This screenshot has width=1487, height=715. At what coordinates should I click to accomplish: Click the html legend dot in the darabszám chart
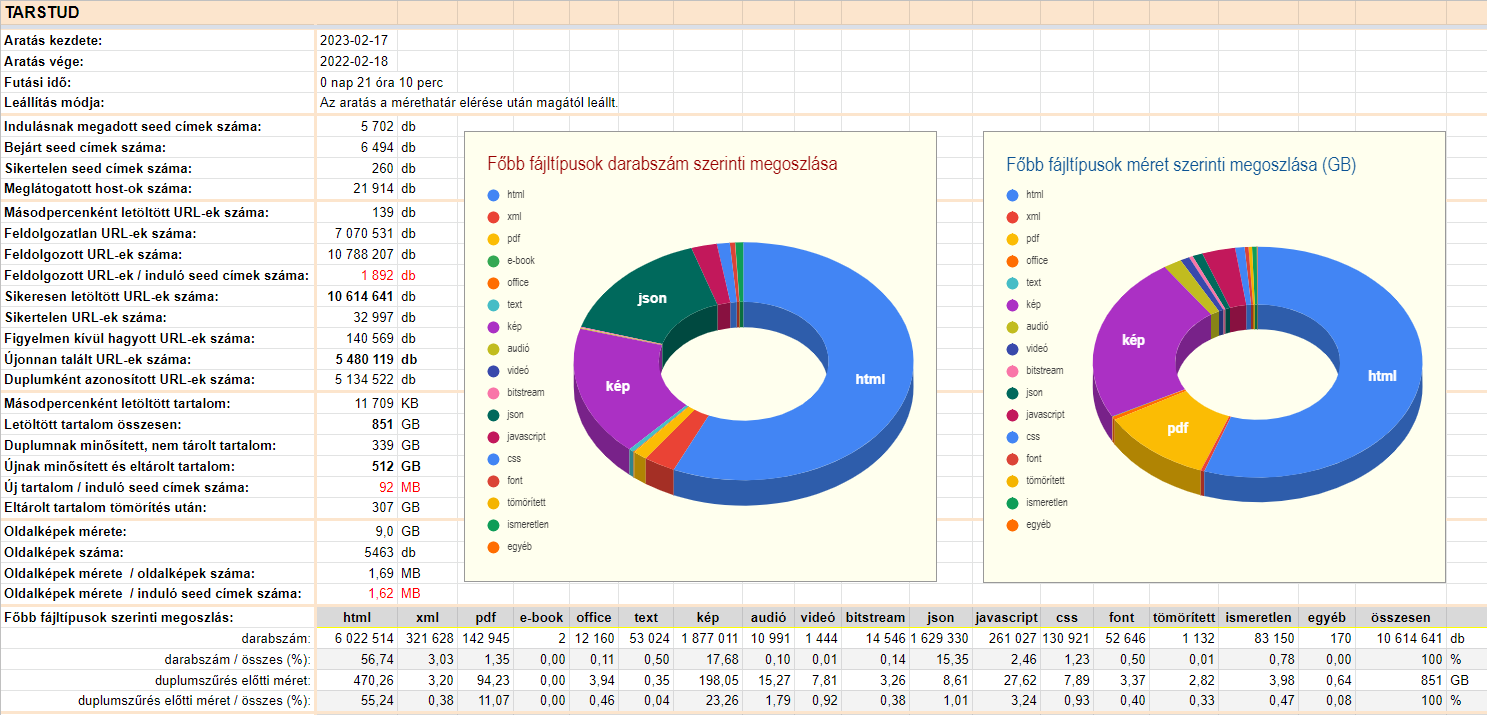[x=493, y=194]
